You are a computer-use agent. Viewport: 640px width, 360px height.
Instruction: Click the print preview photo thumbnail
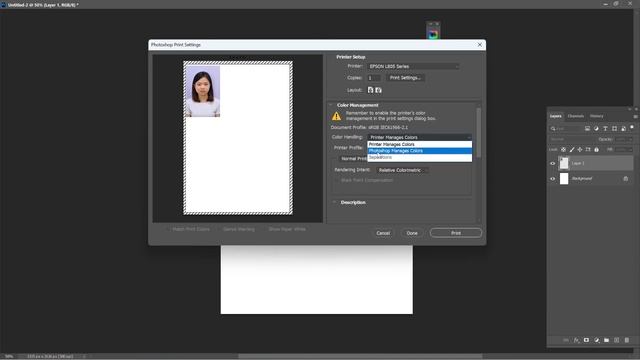point(202,91)
